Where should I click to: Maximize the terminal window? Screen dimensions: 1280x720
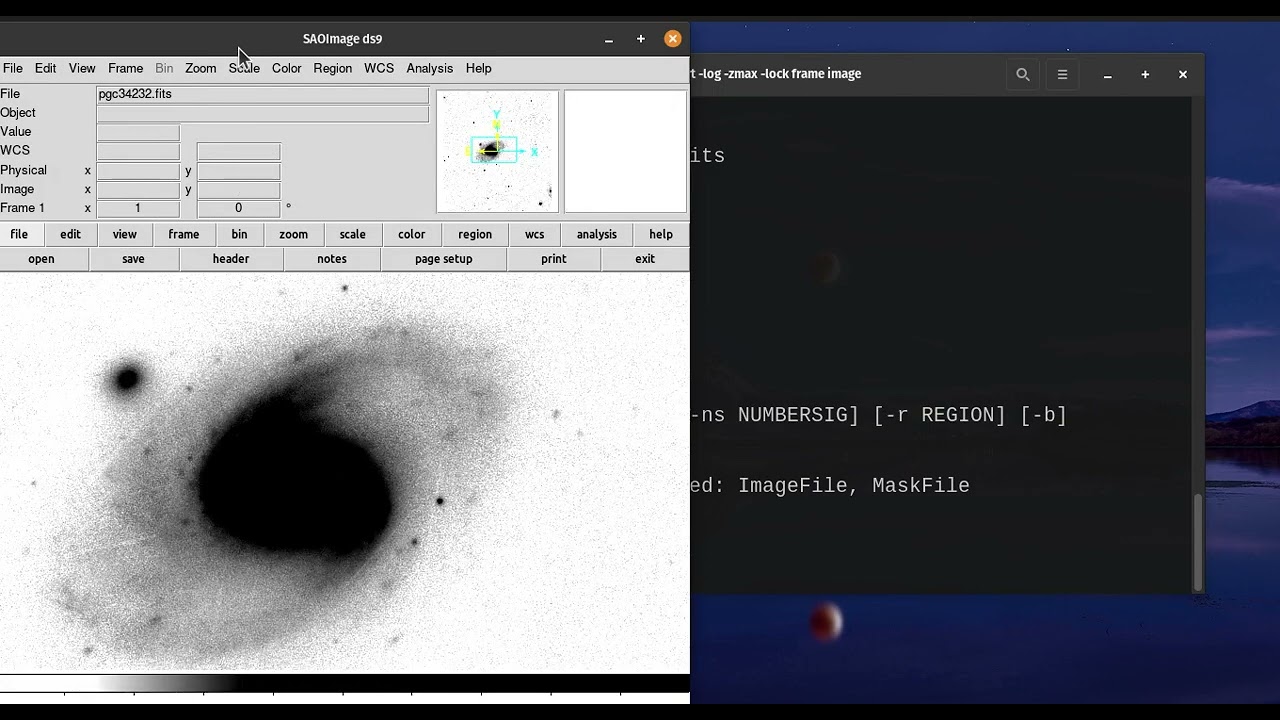pyautogui.click(x=1145, y=74)
